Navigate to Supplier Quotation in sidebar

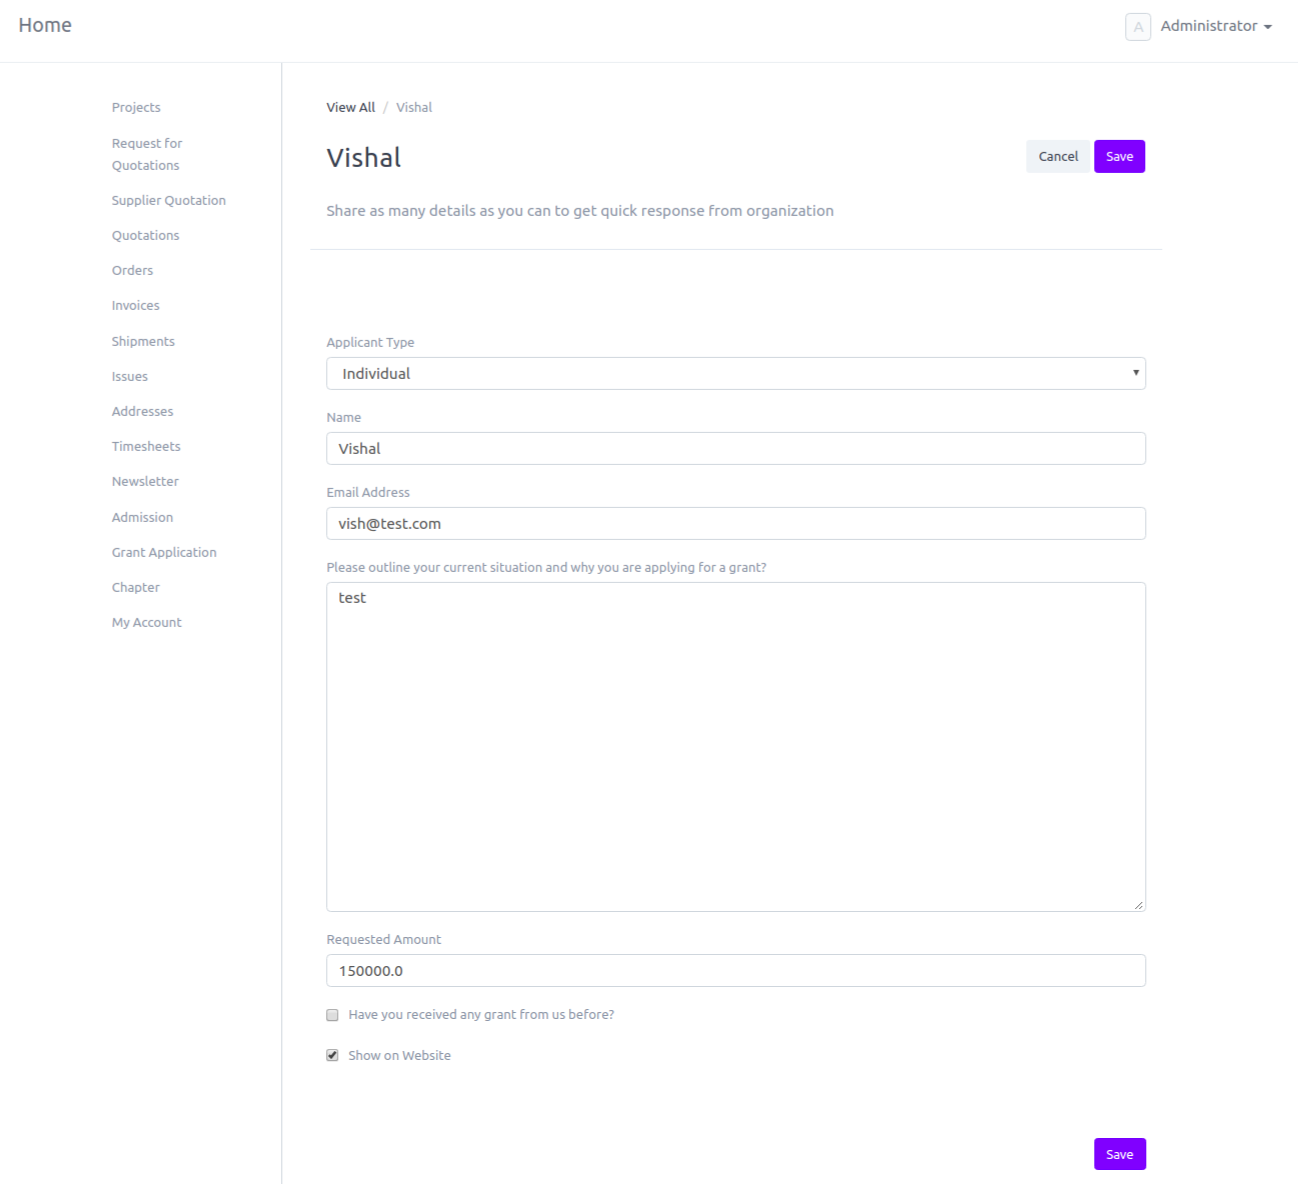[x=169, y=201]
